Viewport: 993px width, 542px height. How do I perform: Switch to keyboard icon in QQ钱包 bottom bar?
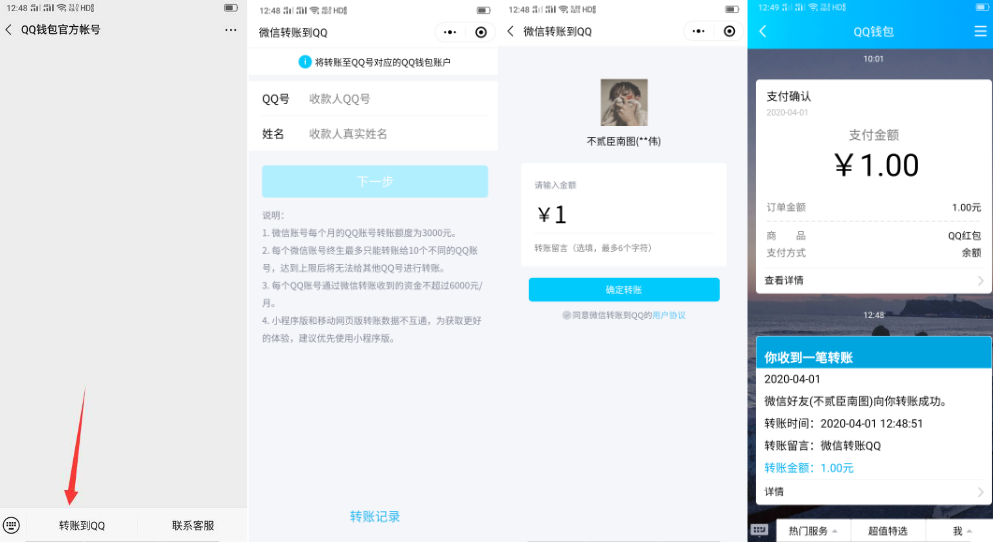[x=759, y=530]
